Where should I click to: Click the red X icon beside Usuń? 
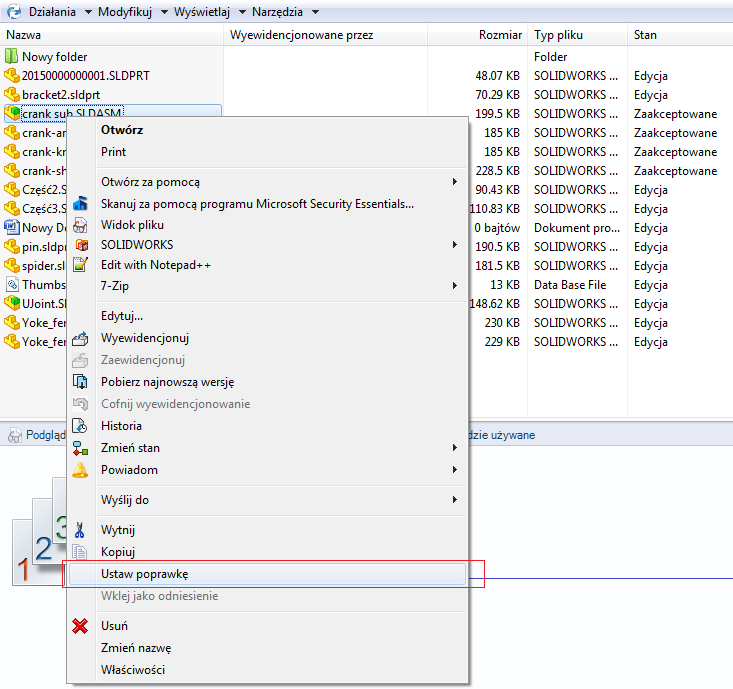(x=81, y=626)
